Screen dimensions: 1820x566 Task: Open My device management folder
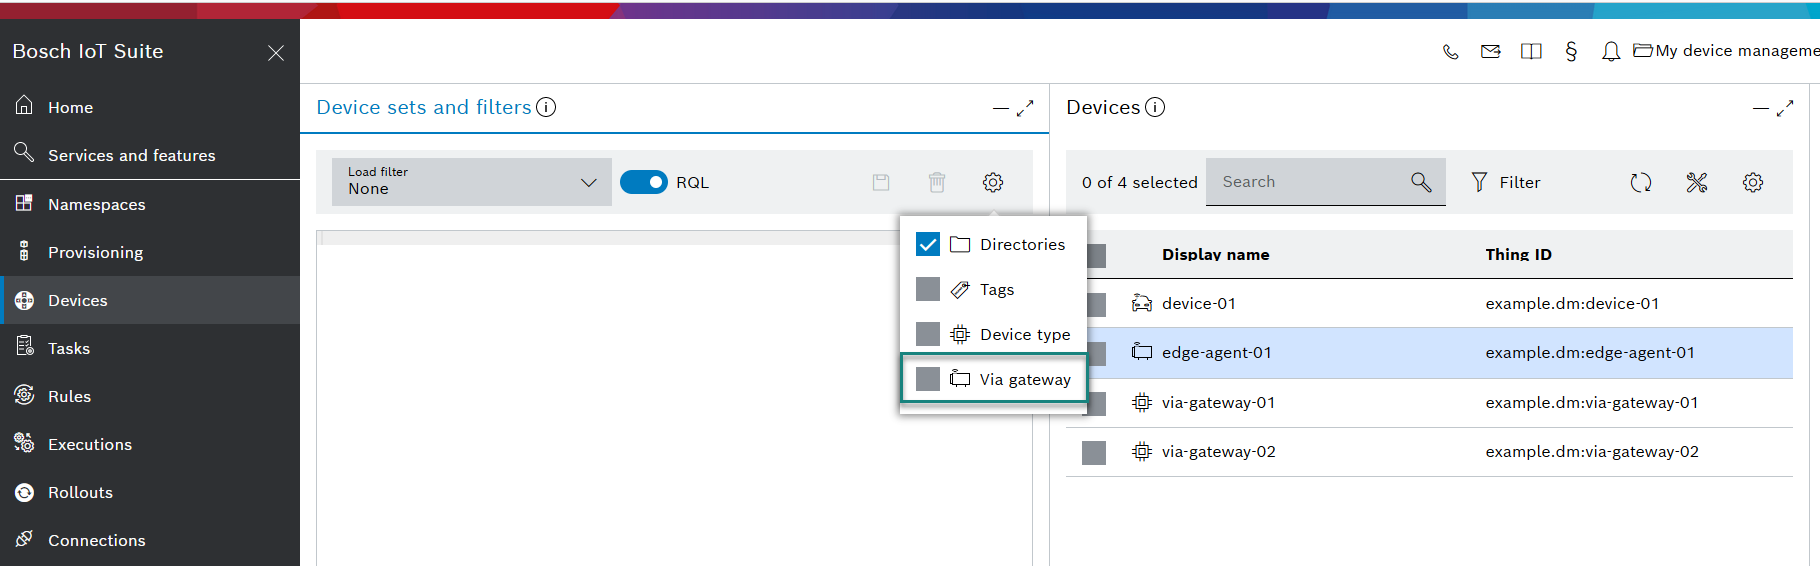coord(1726,50)
